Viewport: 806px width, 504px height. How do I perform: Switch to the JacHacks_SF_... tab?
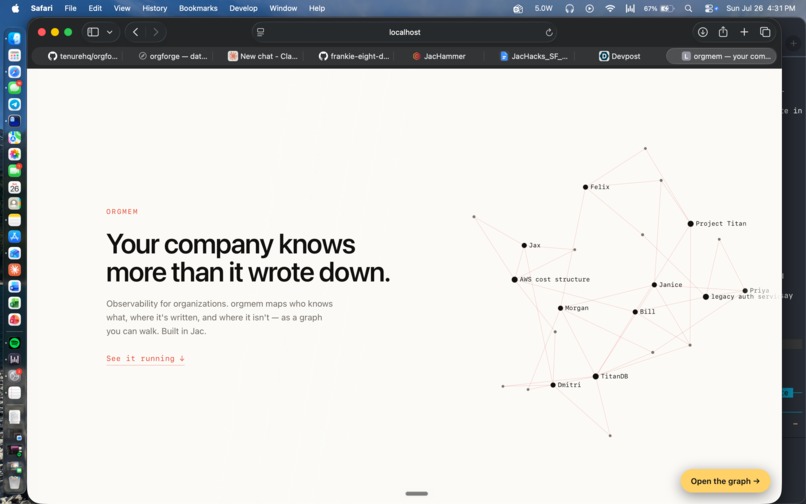click(534, 56)
